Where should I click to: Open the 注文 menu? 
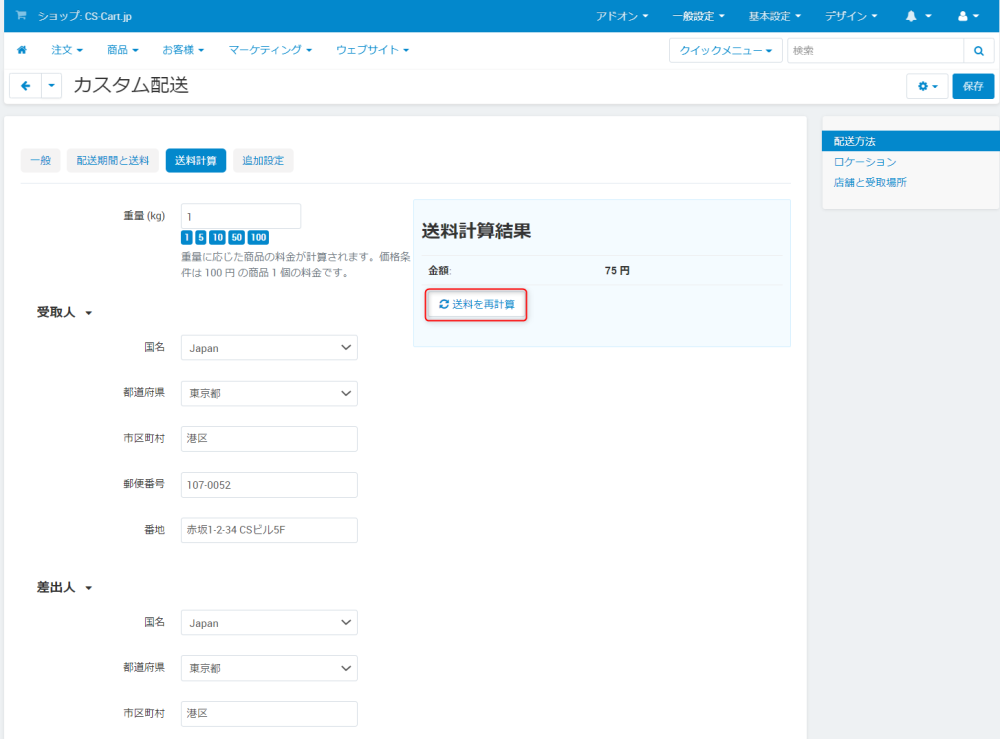[x=67, y=50]
